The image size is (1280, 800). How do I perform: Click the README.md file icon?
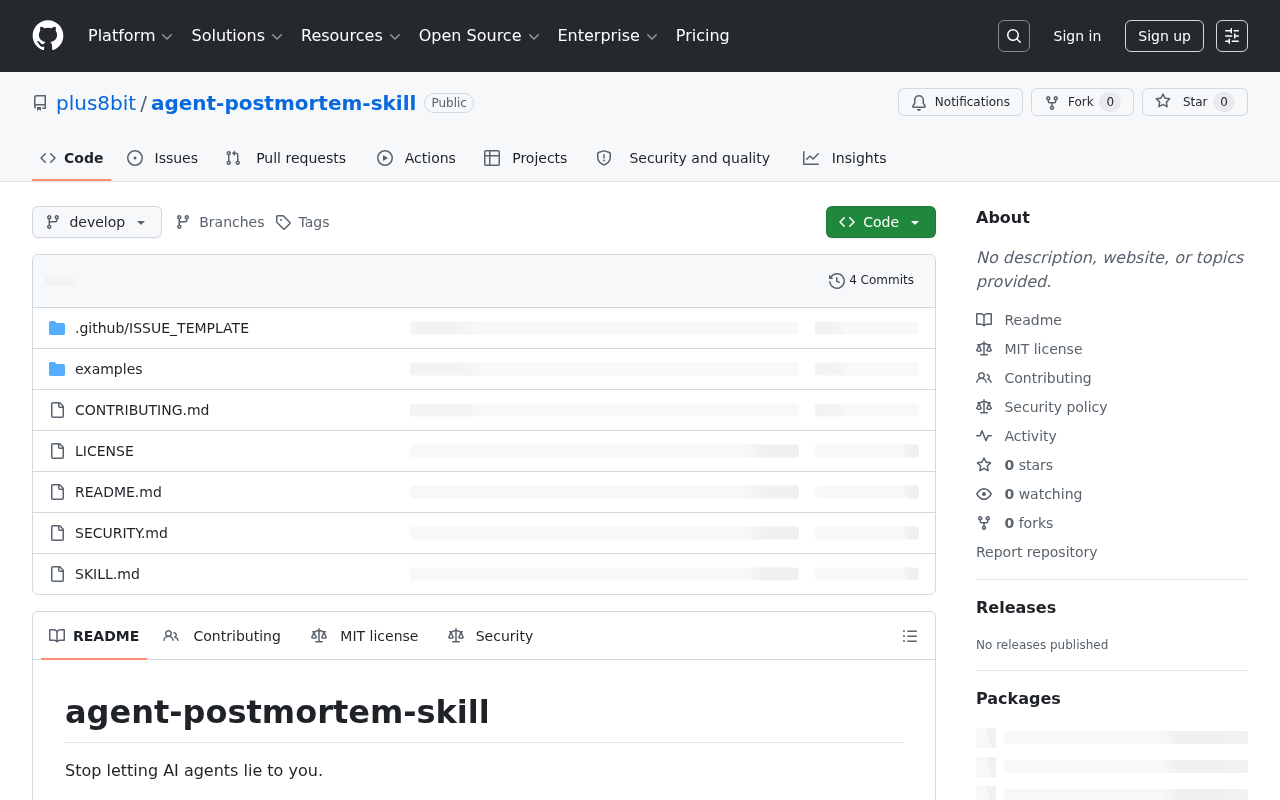[57, 492]
